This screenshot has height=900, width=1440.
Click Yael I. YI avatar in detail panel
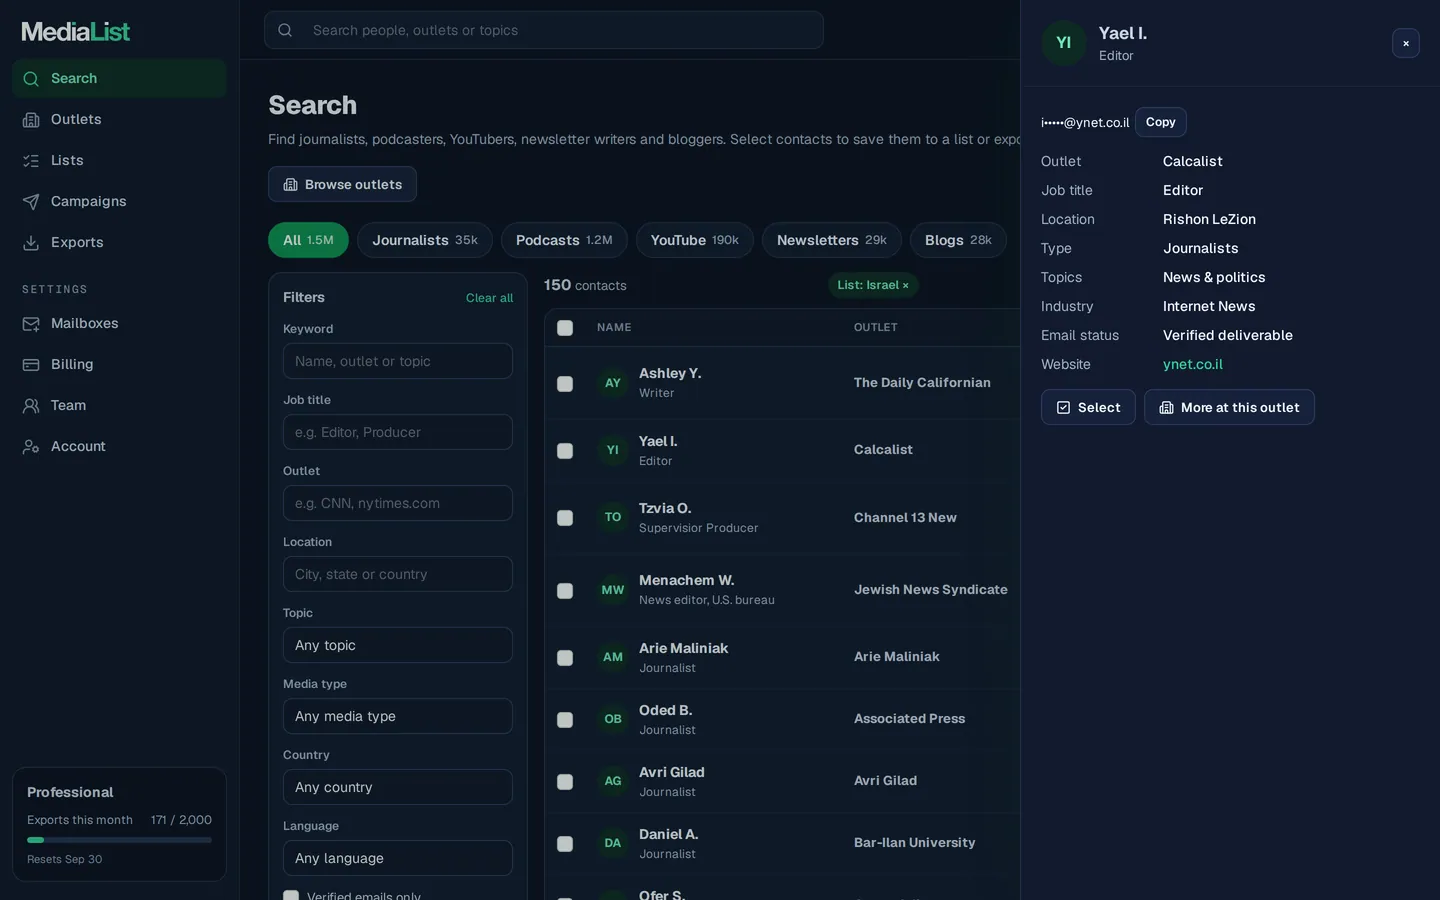click(x=1064, y=43)
